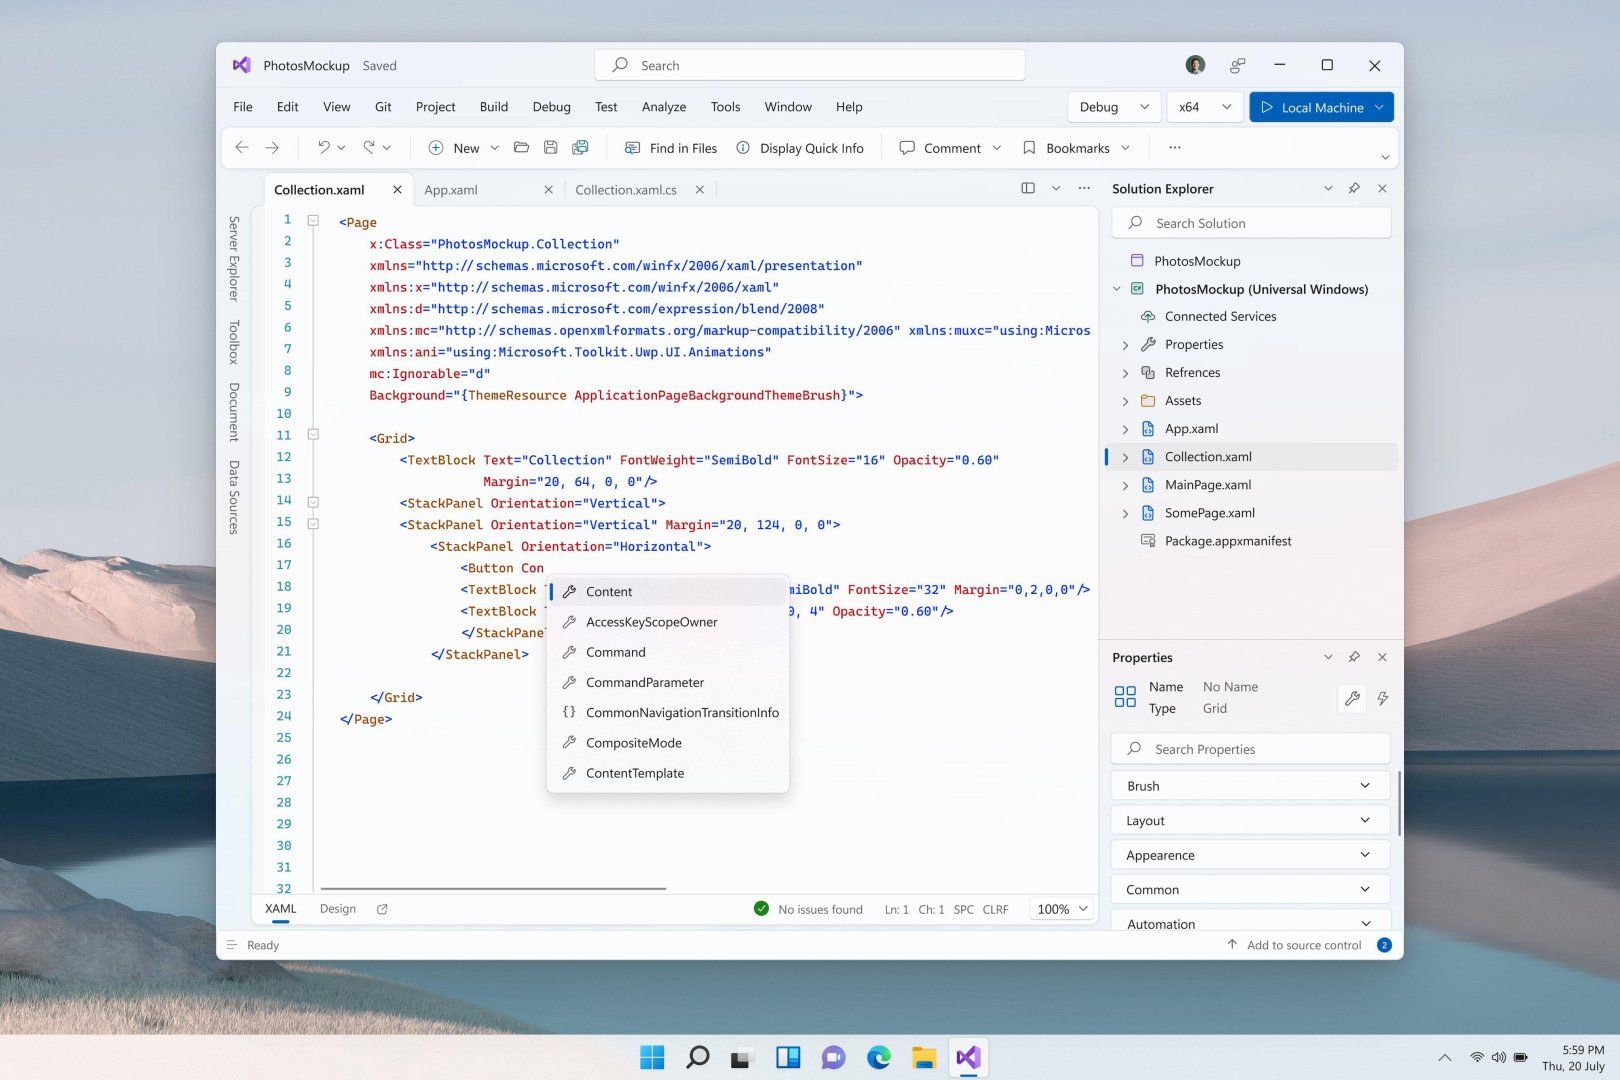Save the current file

coord(550,148)
